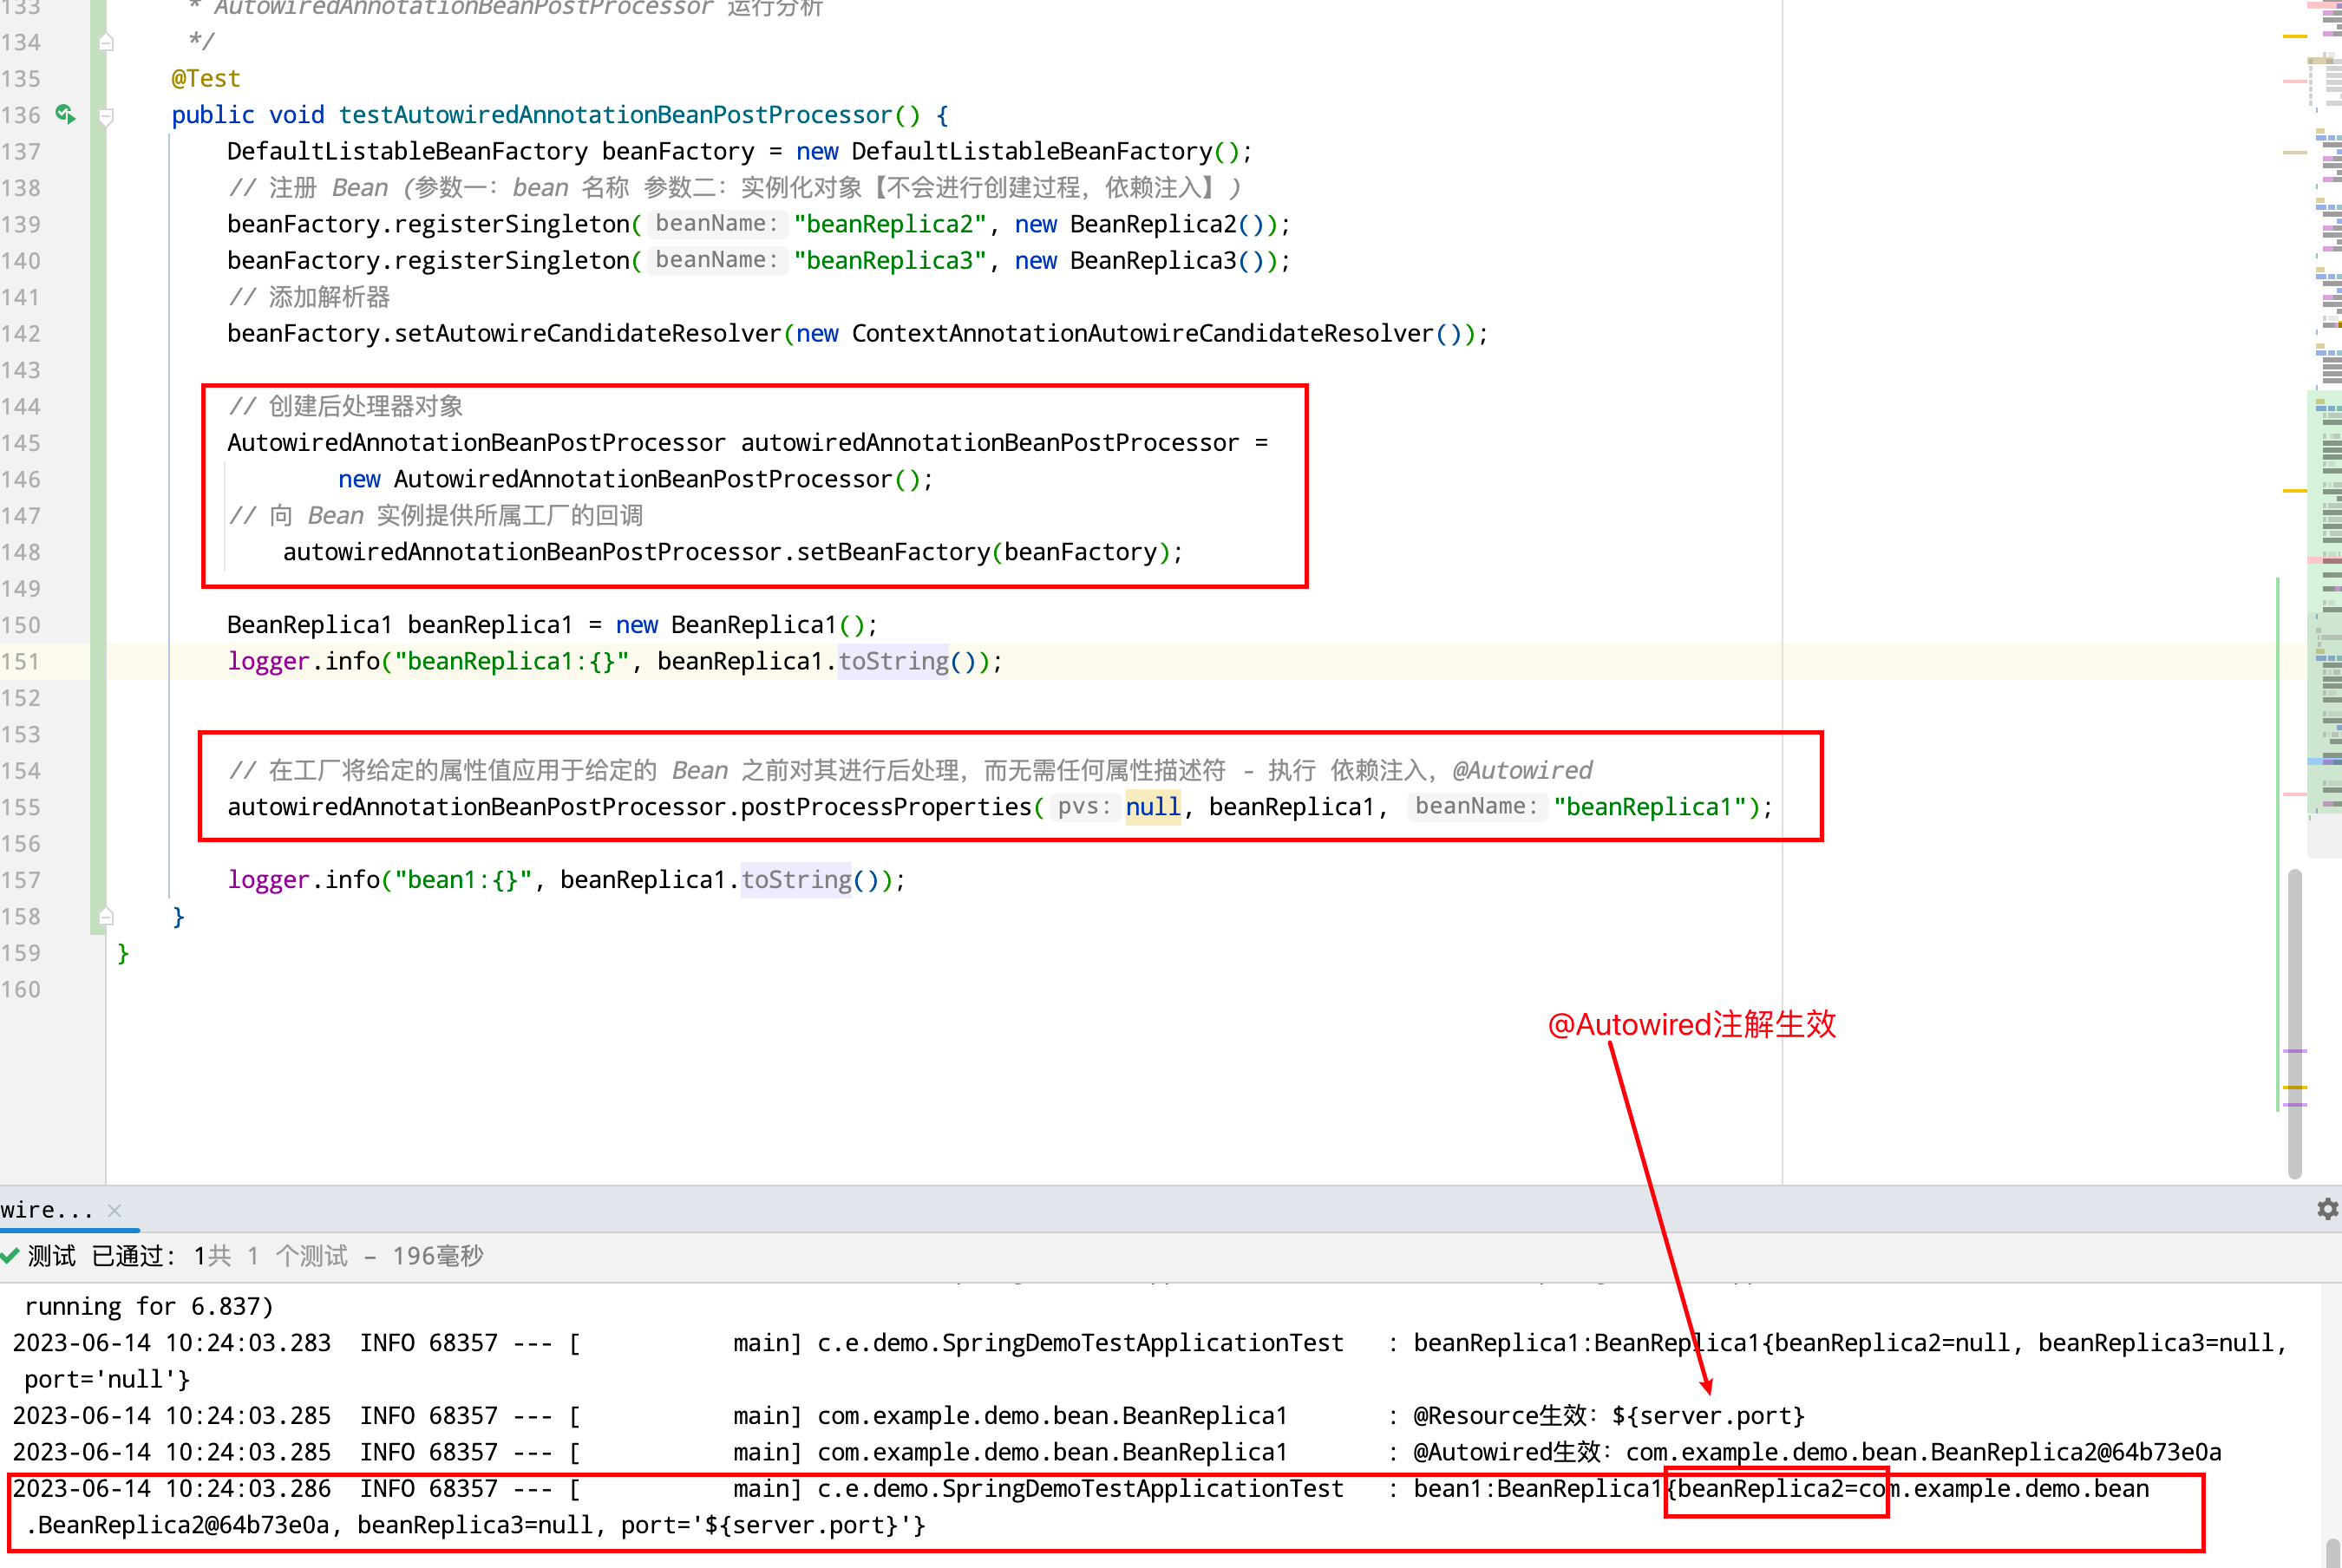Collapse the method fold marker on line 136
The width and height of the screenshot is (2342, 1568).
[106, 115]
